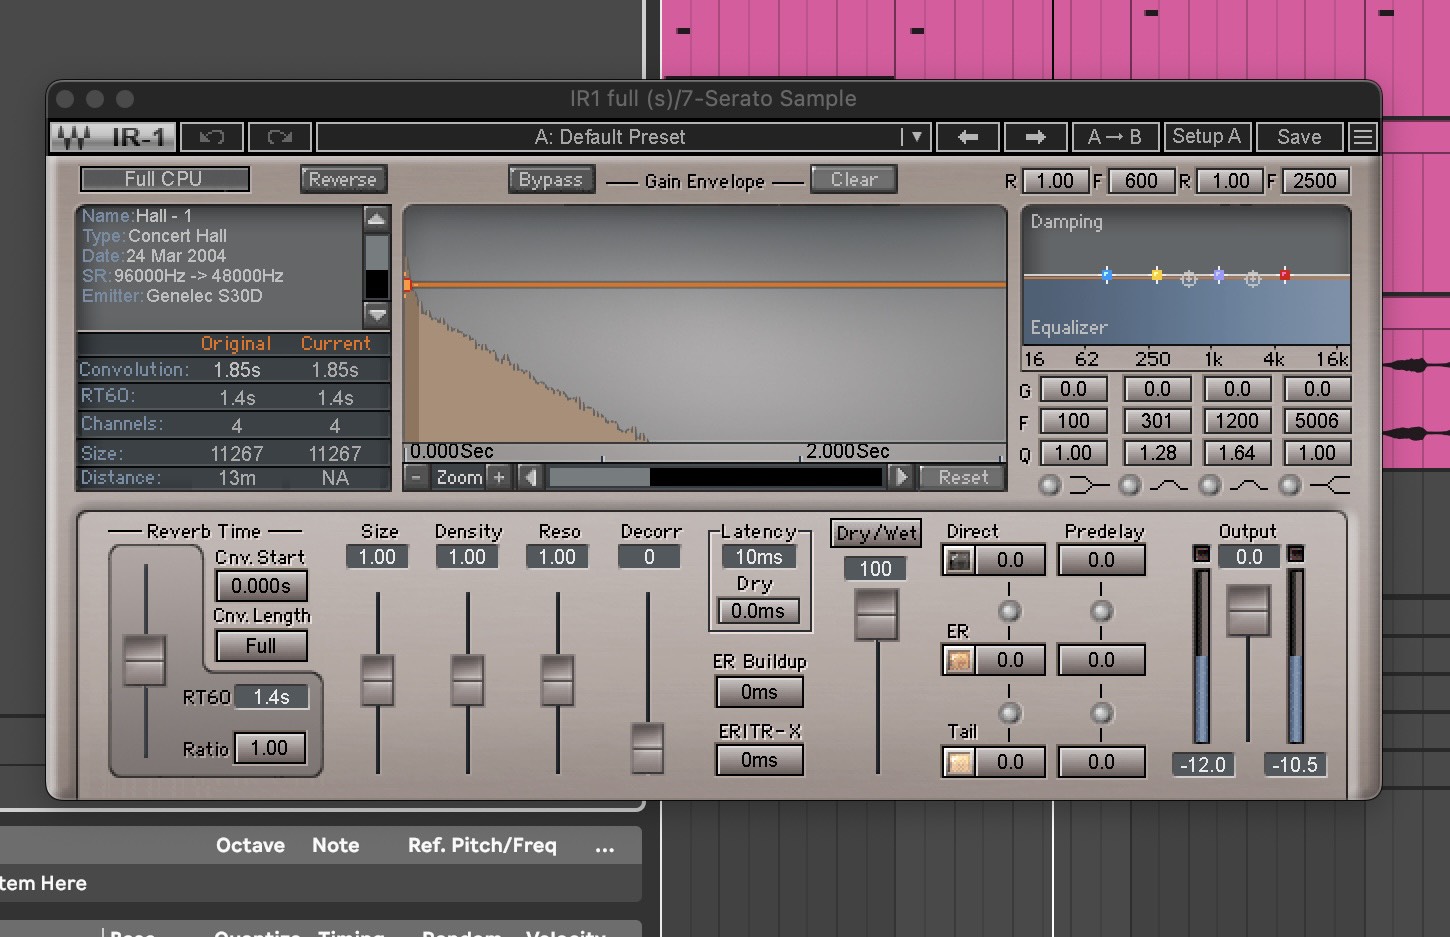
Task: Click the high shelf EQ band icon
Action: coord(1330,486)
